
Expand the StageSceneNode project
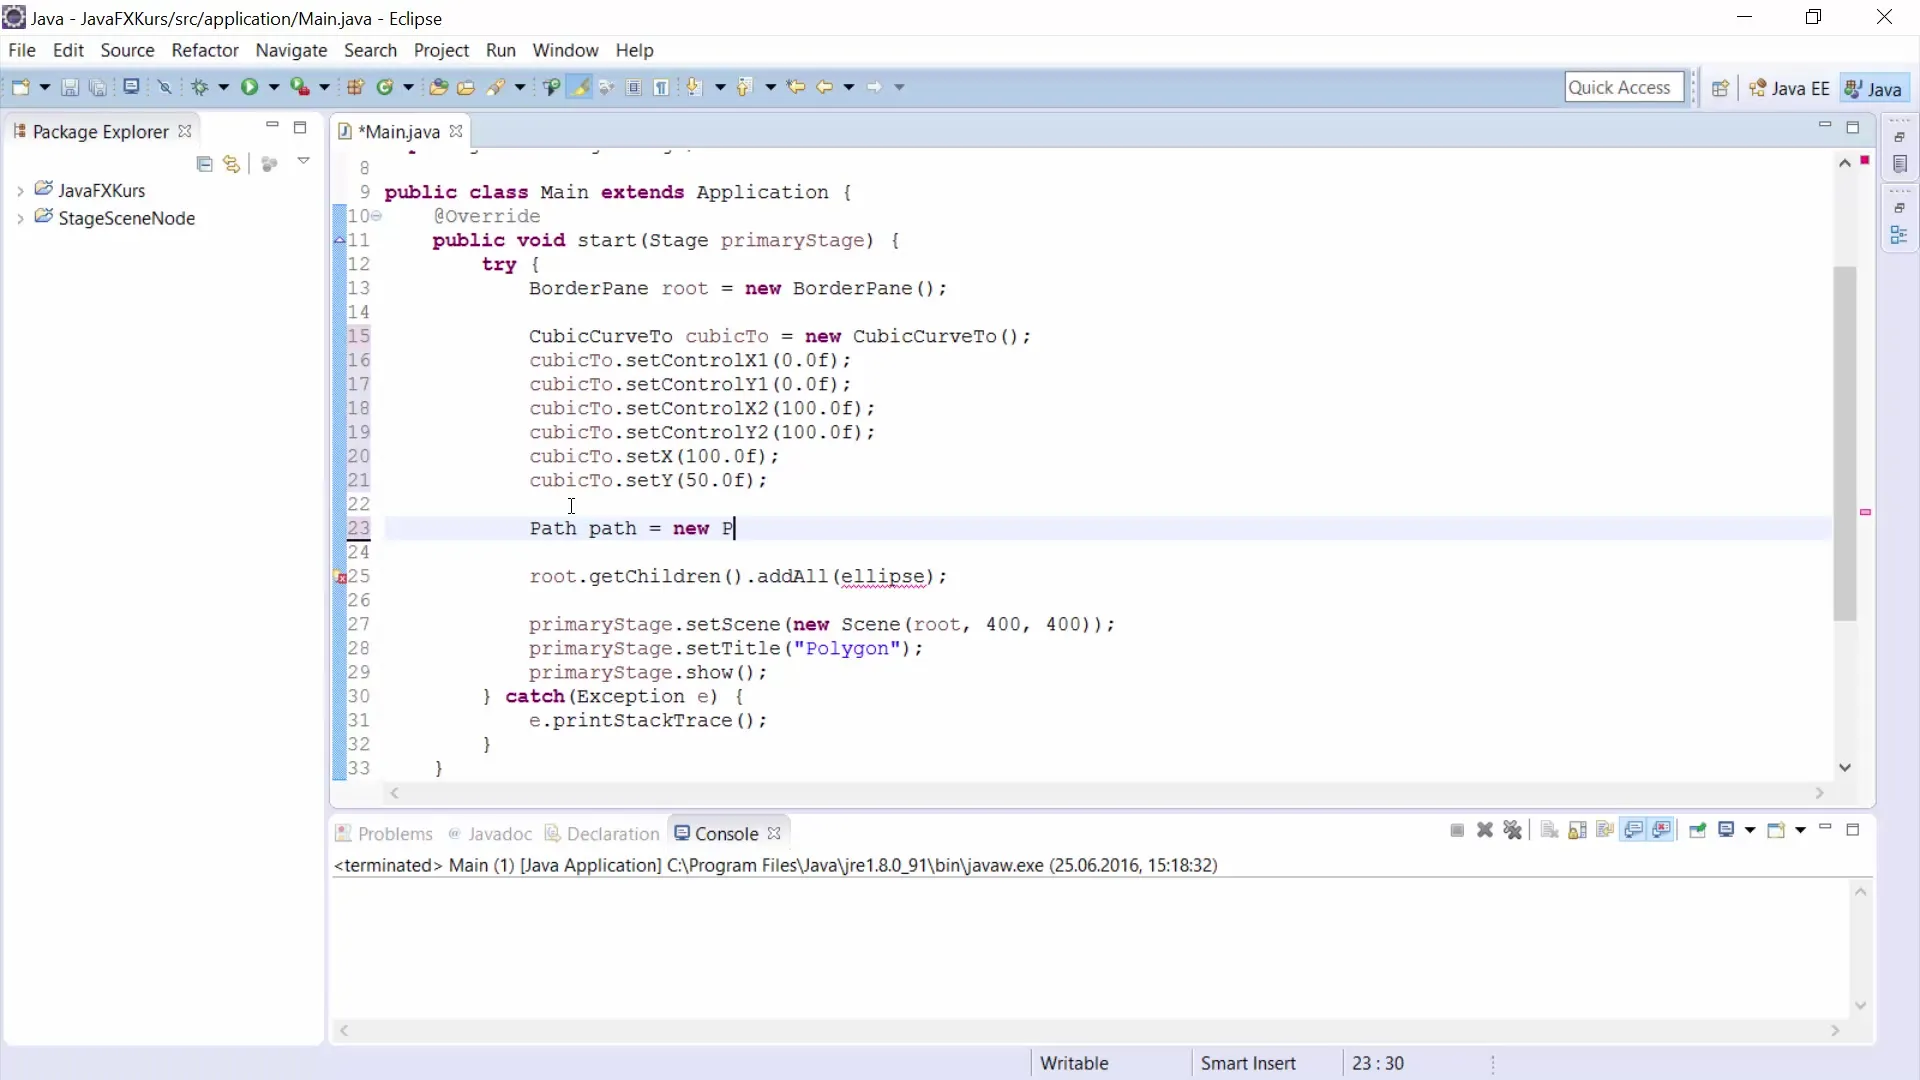click(20, 219)
